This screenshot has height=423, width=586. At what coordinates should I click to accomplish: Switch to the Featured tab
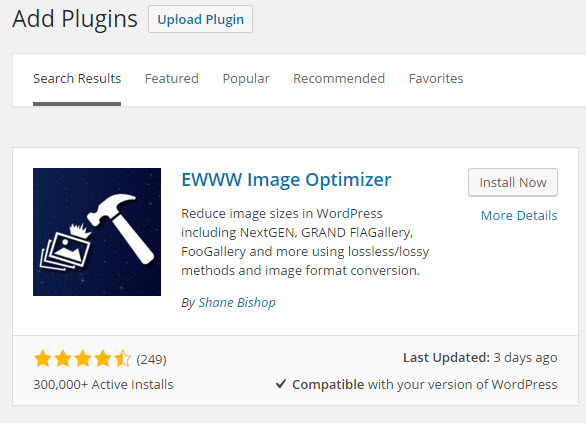click(172, 78)
